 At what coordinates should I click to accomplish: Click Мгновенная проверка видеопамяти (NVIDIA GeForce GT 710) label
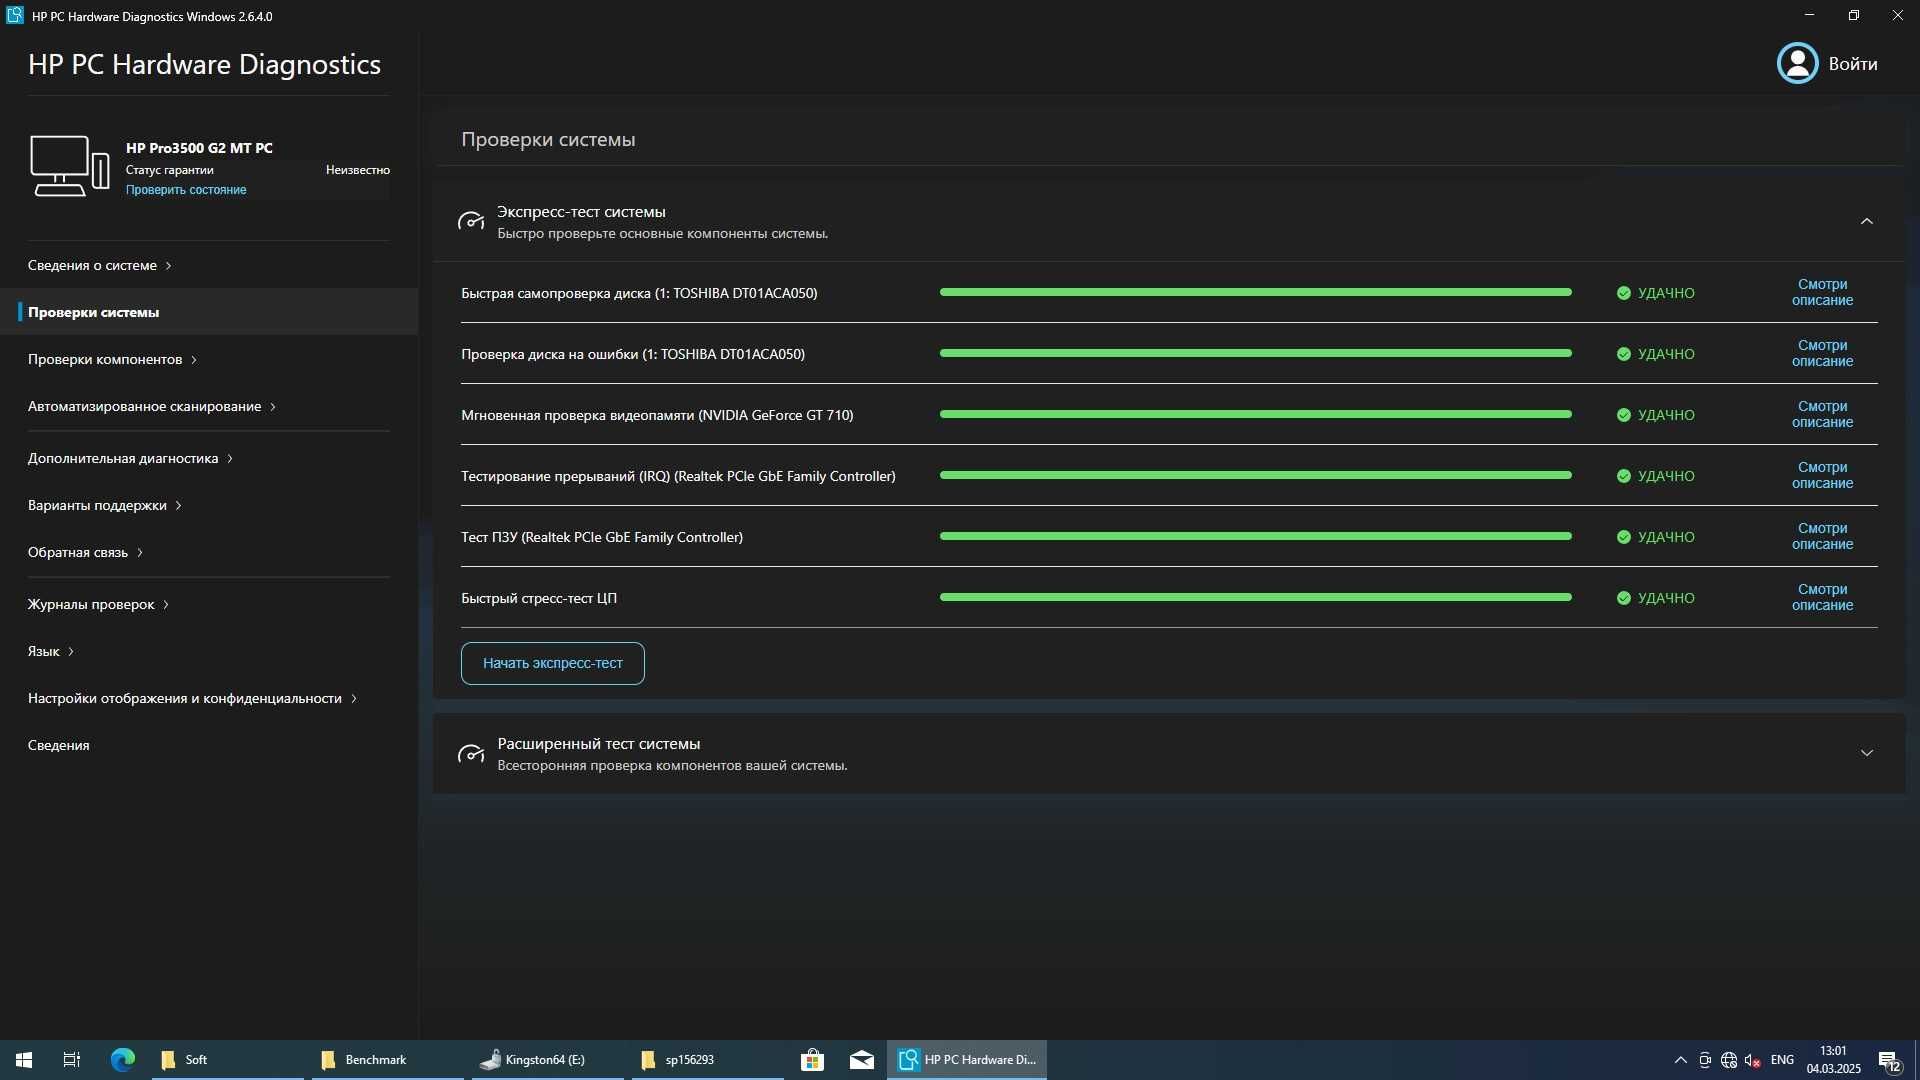tap(657, 415)
